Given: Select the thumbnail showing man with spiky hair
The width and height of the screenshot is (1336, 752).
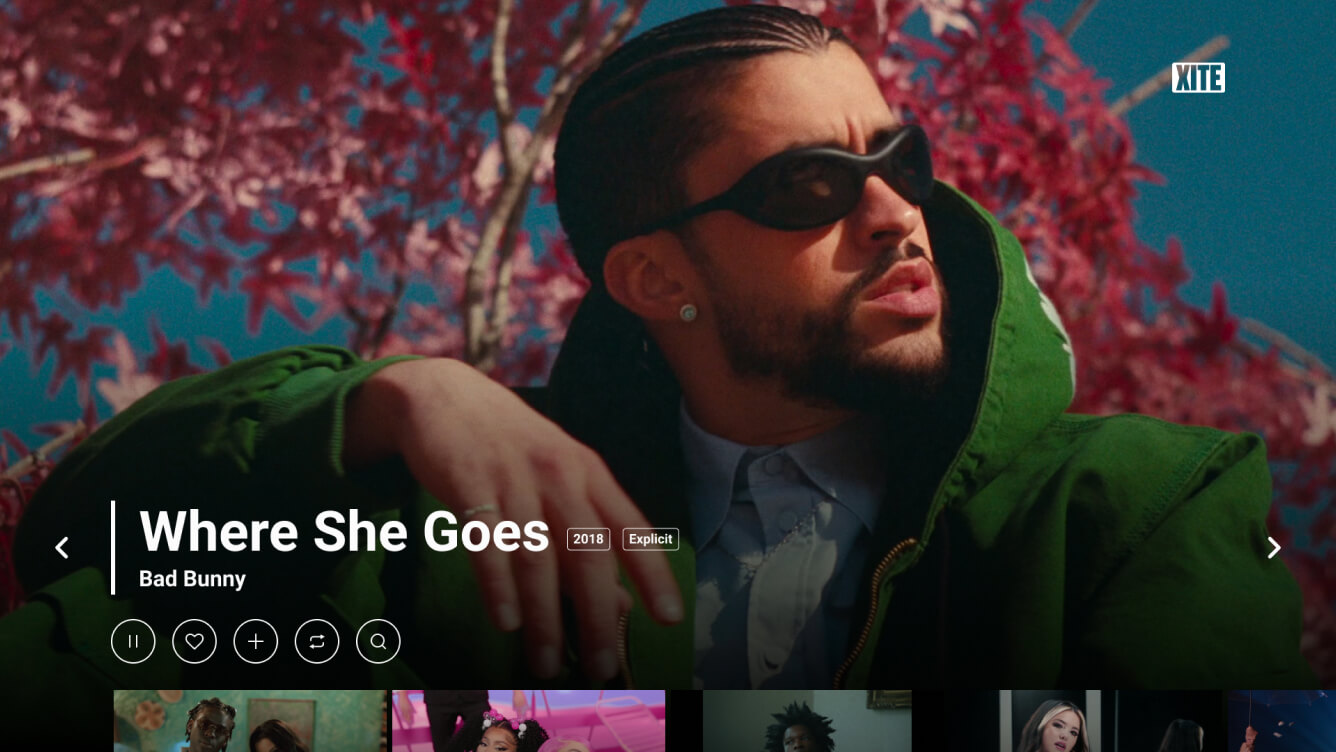Looking at the screenshot, I should pos(807,721).
